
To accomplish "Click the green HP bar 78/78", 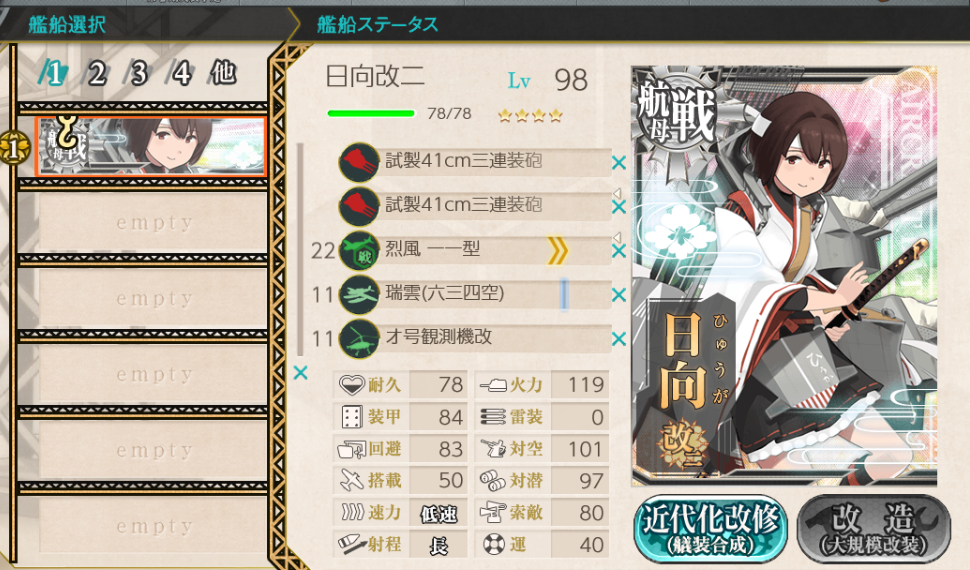I will tap(371, 113).
